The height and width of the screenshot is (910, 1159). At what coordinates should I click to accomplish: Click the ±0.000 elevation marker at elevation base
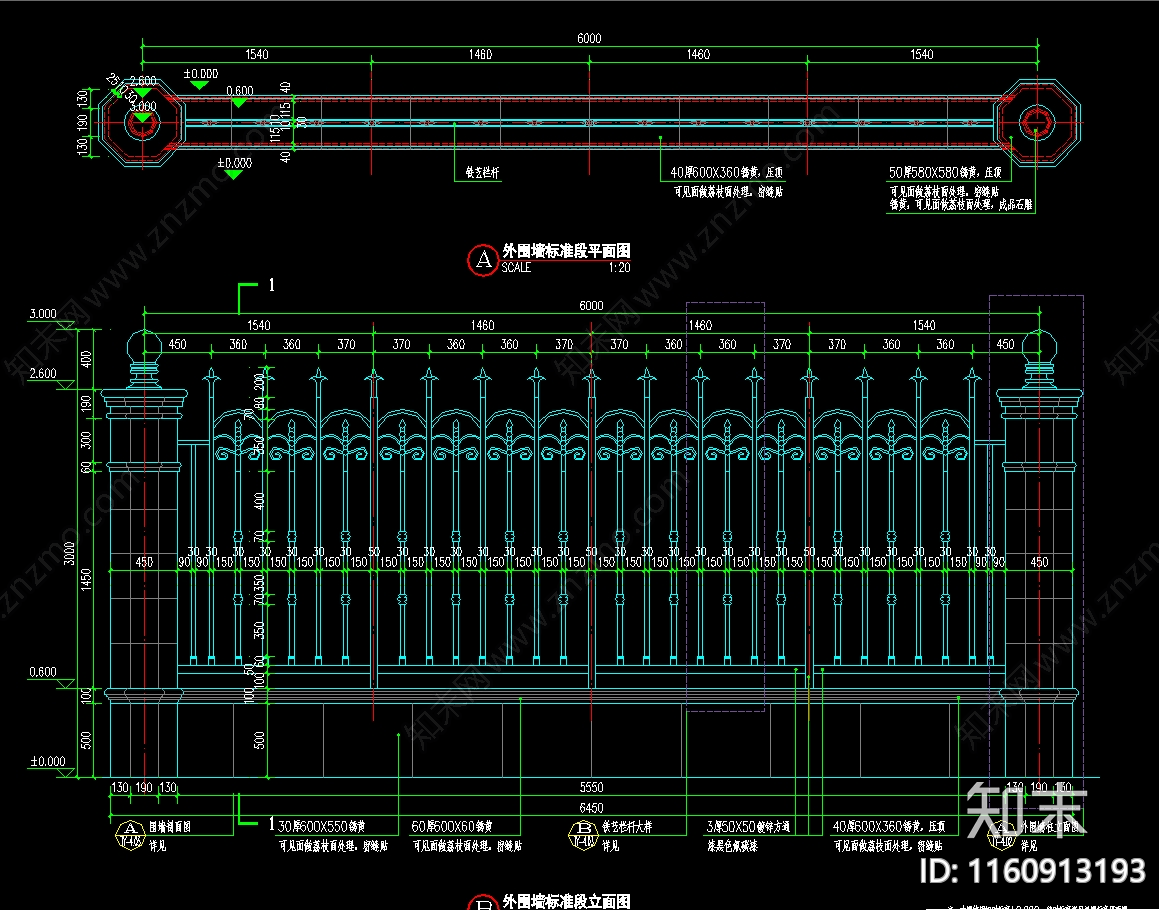point(46,762)
